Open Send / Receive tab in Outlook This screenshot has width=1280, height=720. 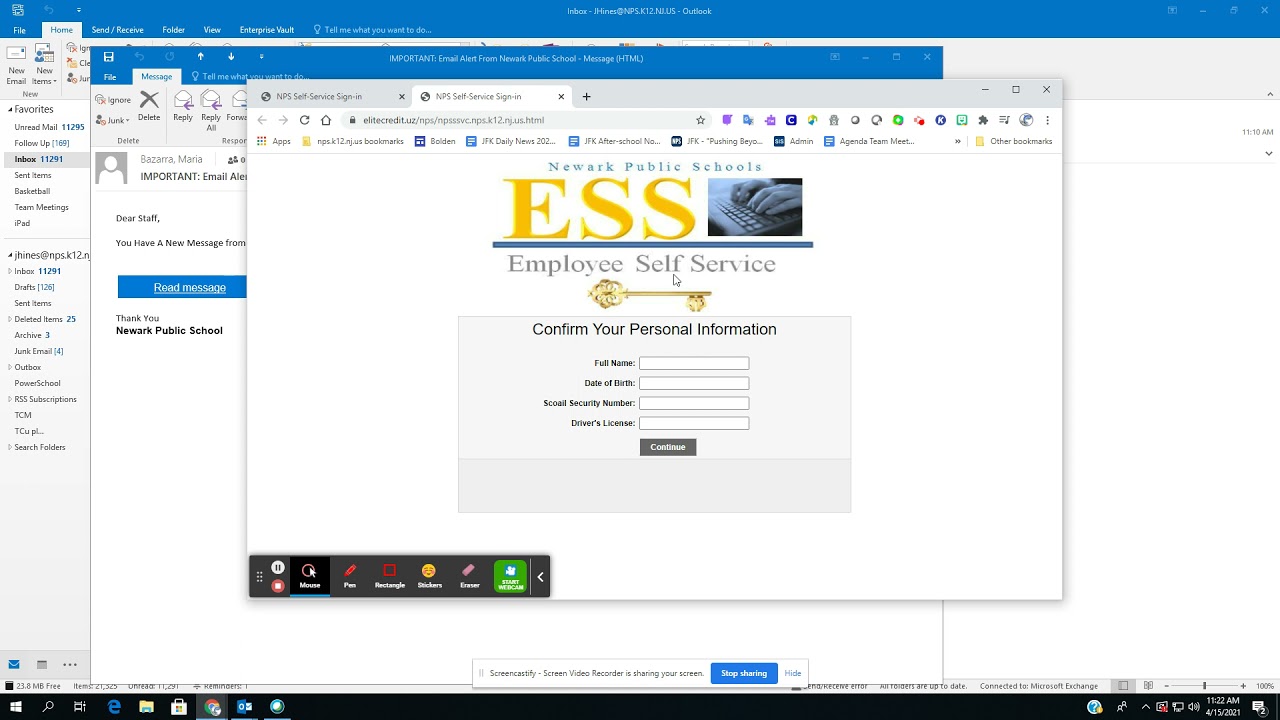[118, 30]
